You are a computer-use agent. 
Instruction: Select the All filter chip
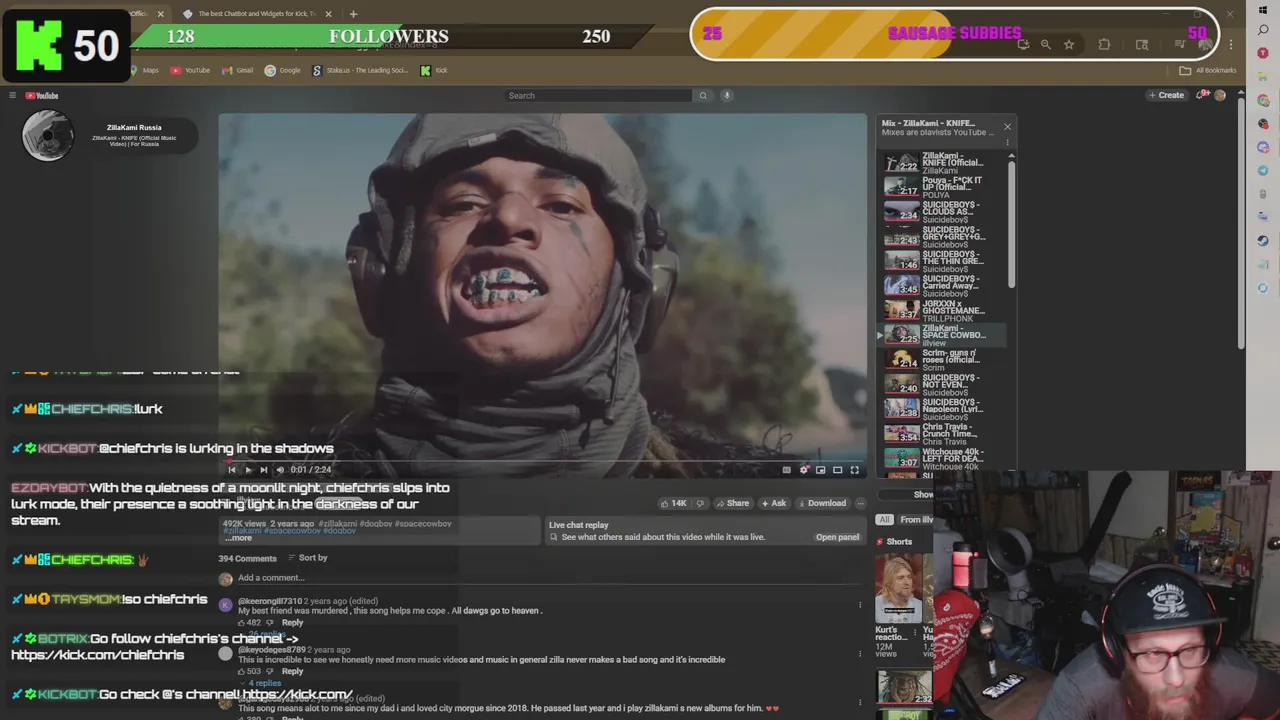click(884, 520)
